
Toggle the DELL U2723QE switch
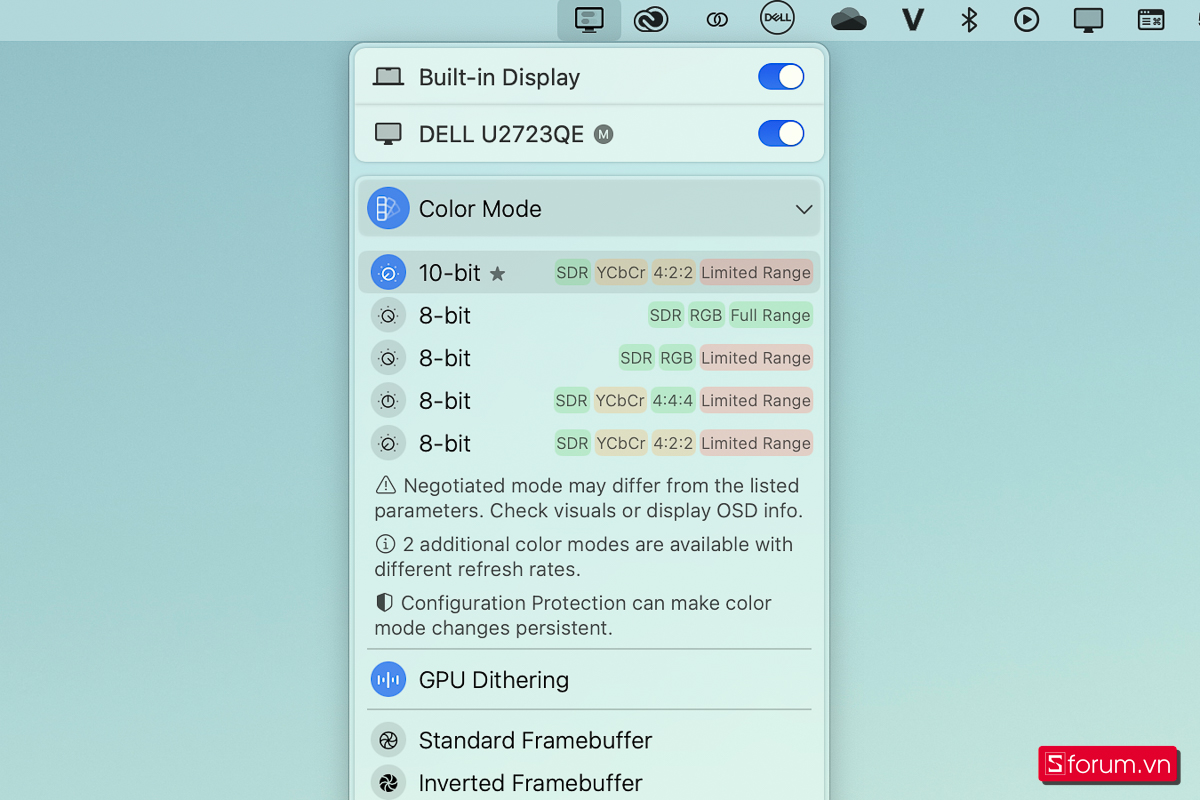coord(781,133)
